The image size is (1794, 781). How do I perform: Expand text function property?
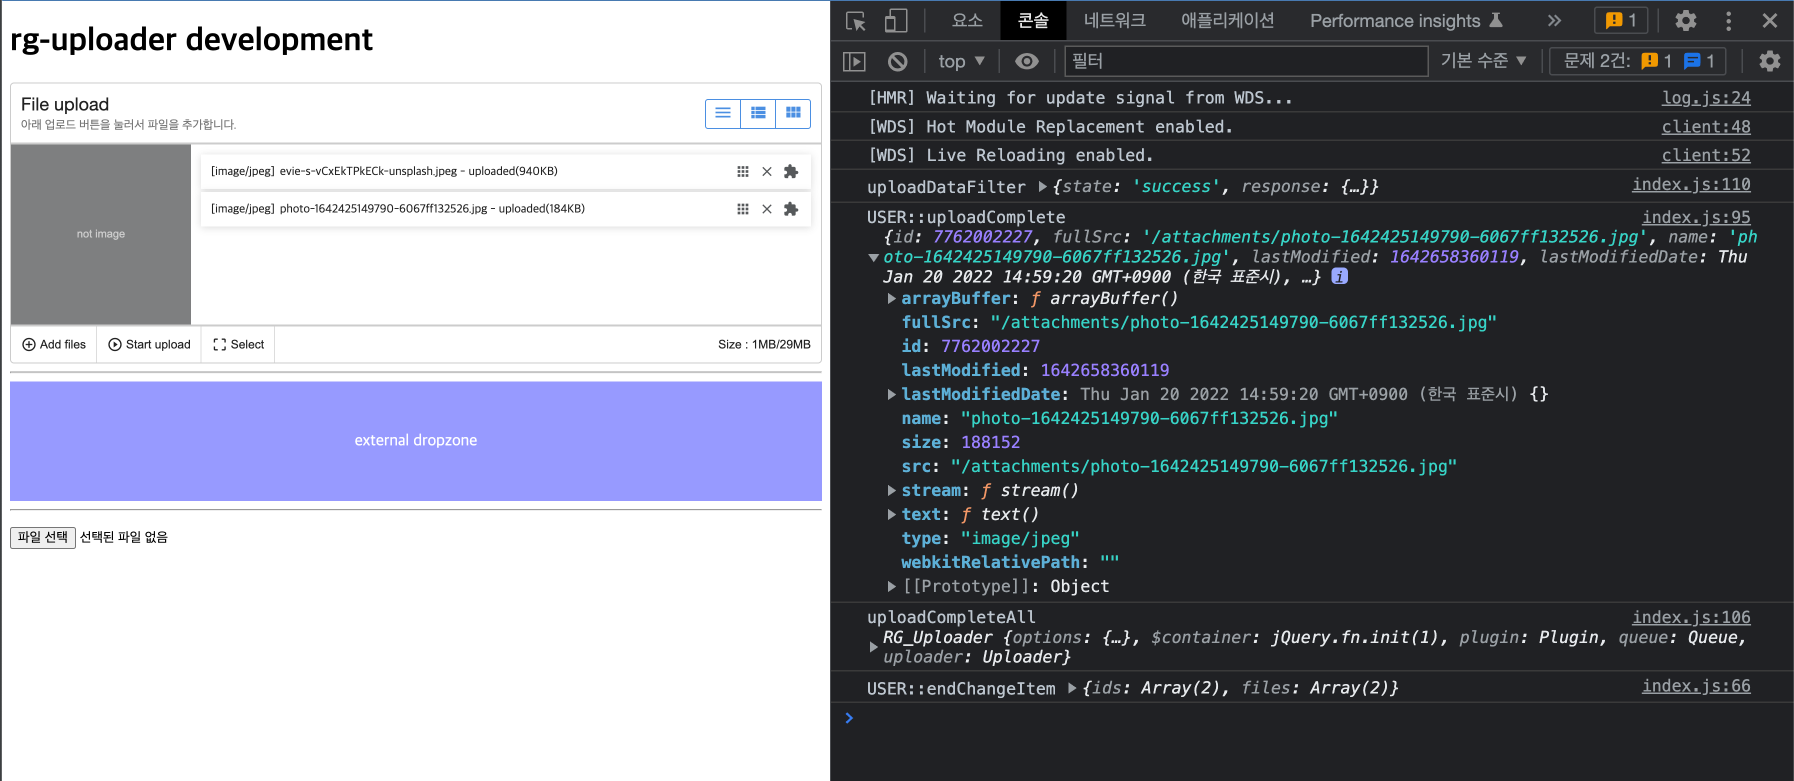click(x=891, y=515)
